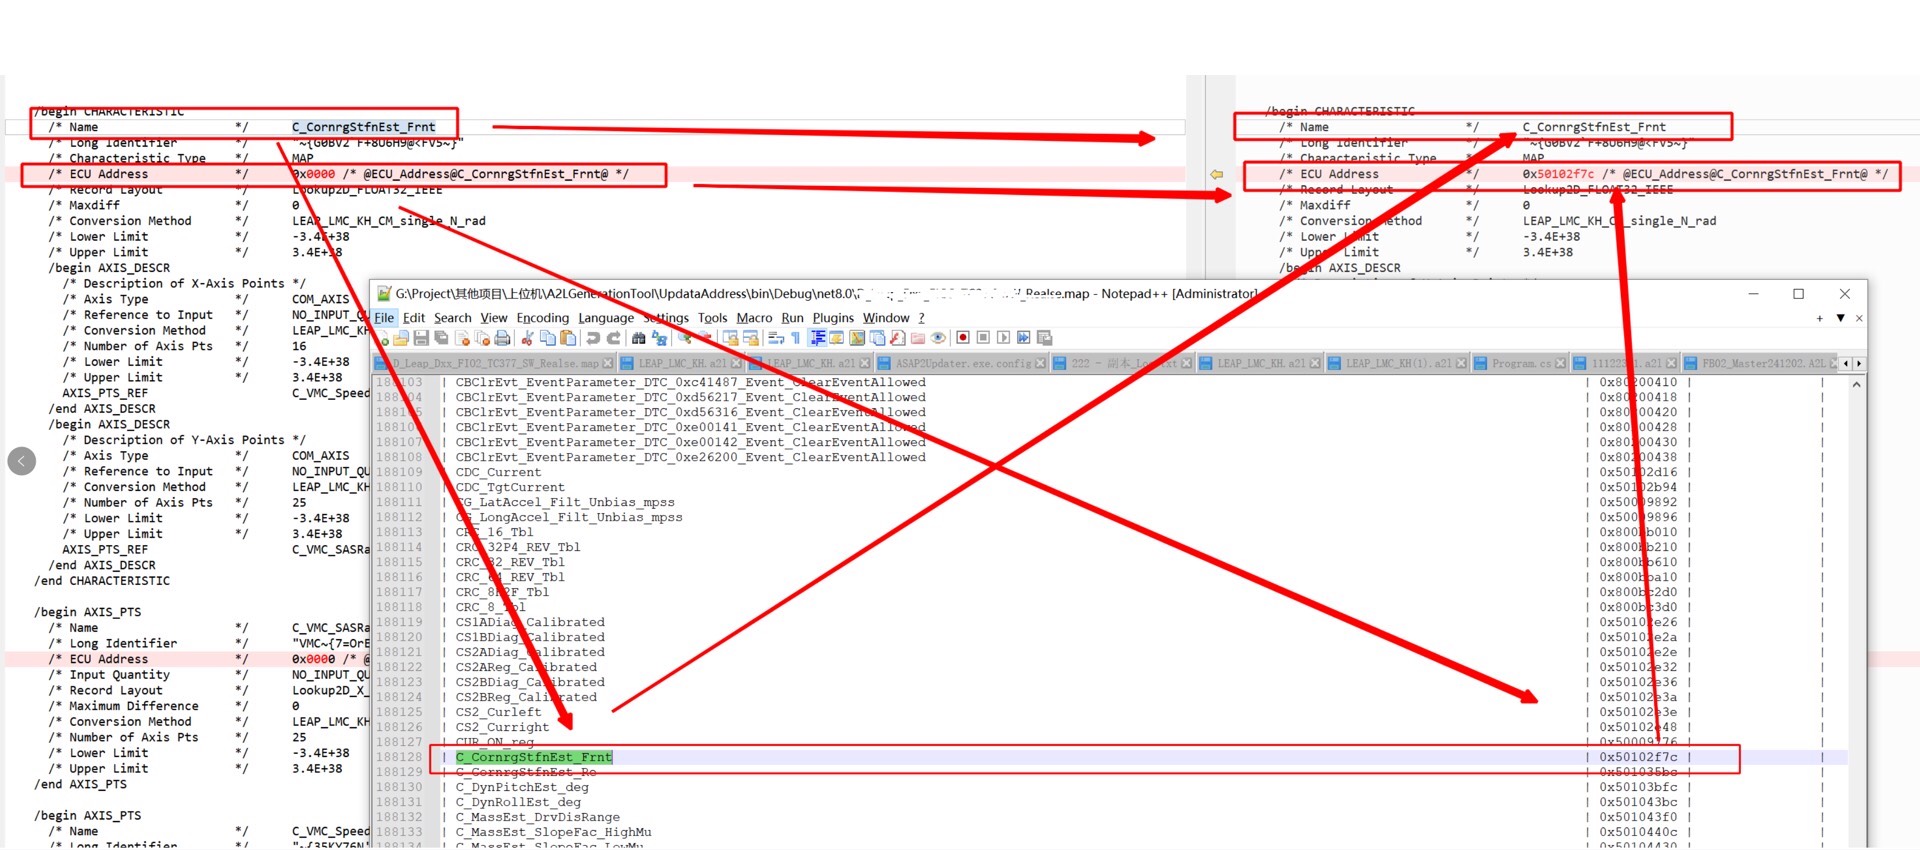Toggle synchronized vertical scrolling icon

click(731, 338)
